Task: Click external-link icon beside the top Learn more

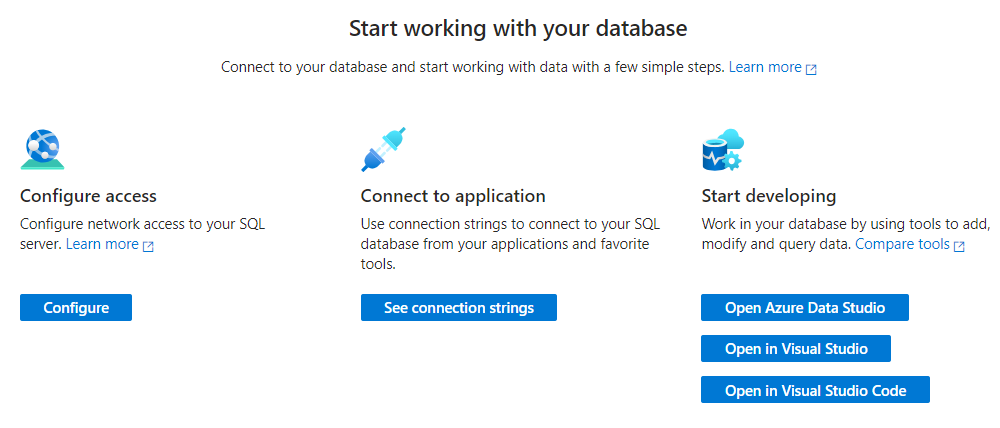Action: pos(812,69)
